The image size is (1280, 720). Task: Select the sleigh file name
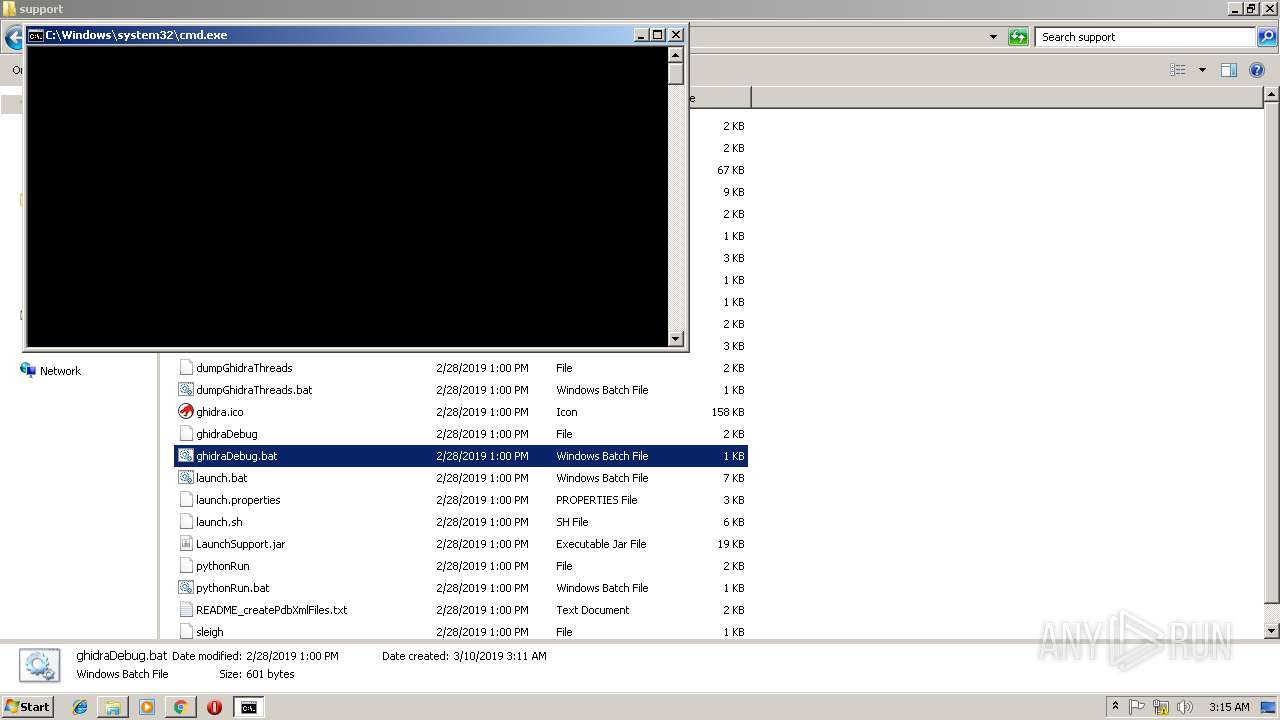click(210, 632)
